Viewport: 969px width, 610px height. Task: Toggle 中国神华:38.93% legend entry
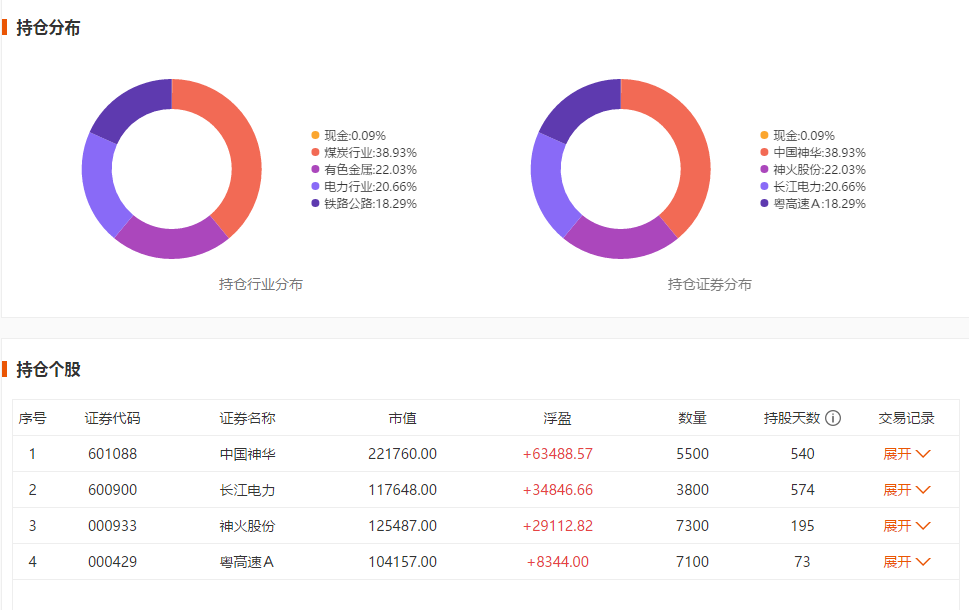(813, 153)
